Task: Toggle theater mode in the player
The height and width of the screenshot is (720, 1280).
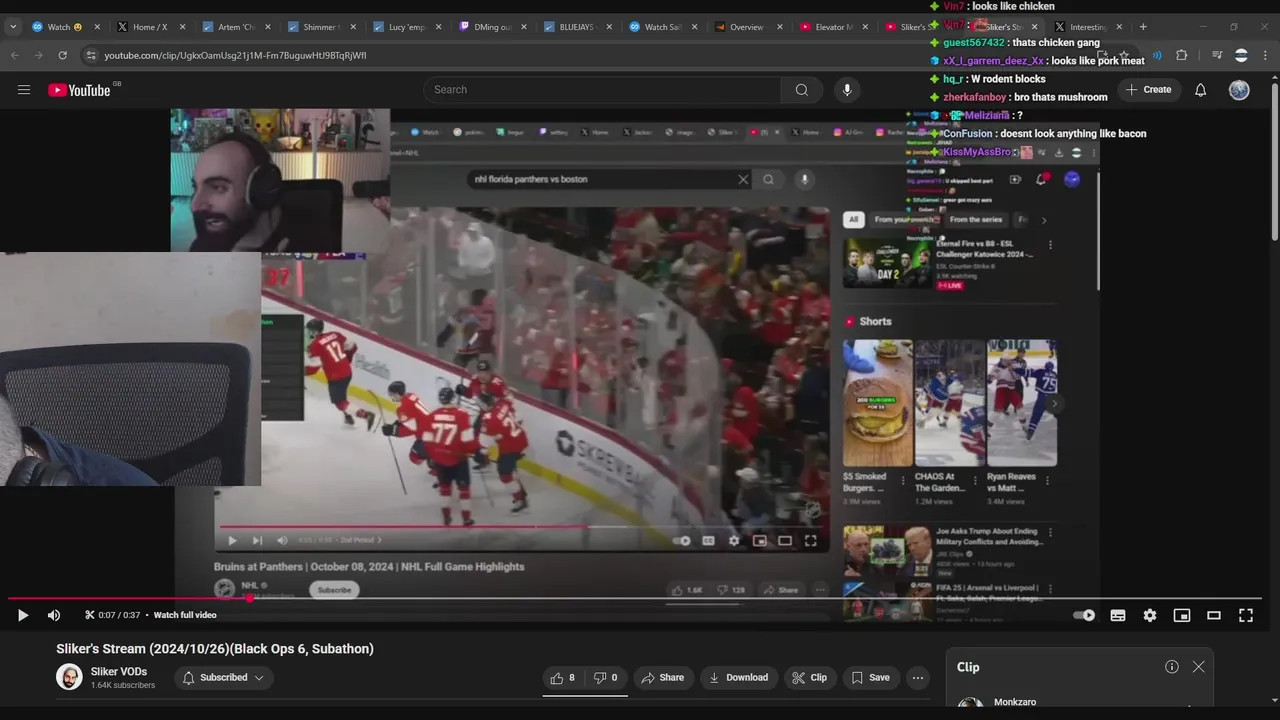Action: pyautogui.click(x=1214, y=615)
